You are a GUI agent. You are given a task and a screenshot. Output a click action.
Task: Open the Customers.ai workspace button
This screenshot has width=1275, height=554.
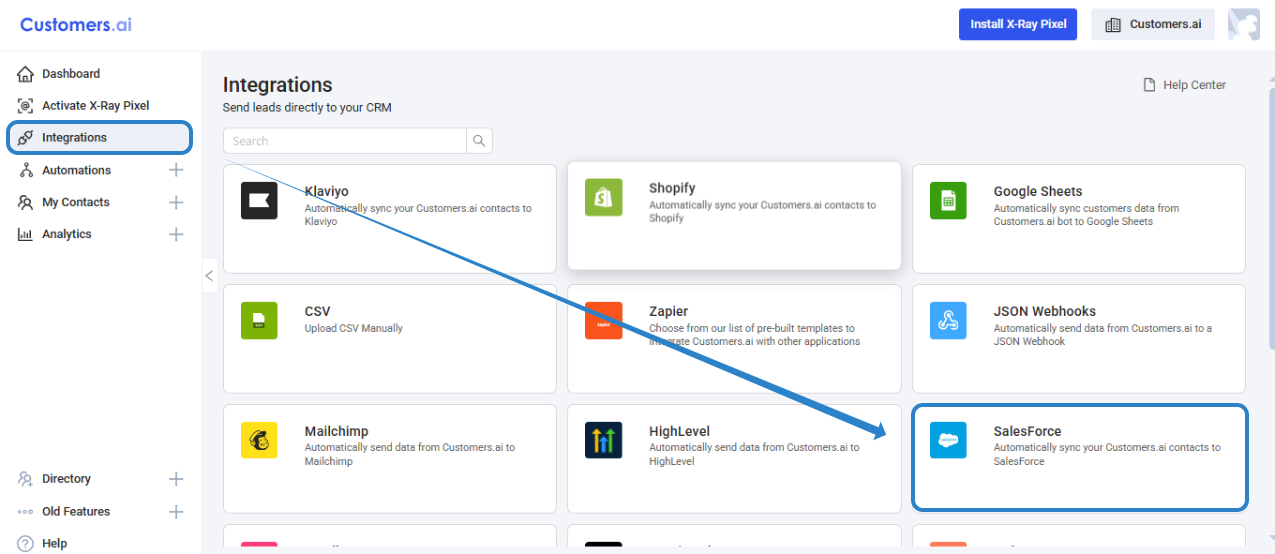(1153, 24)
